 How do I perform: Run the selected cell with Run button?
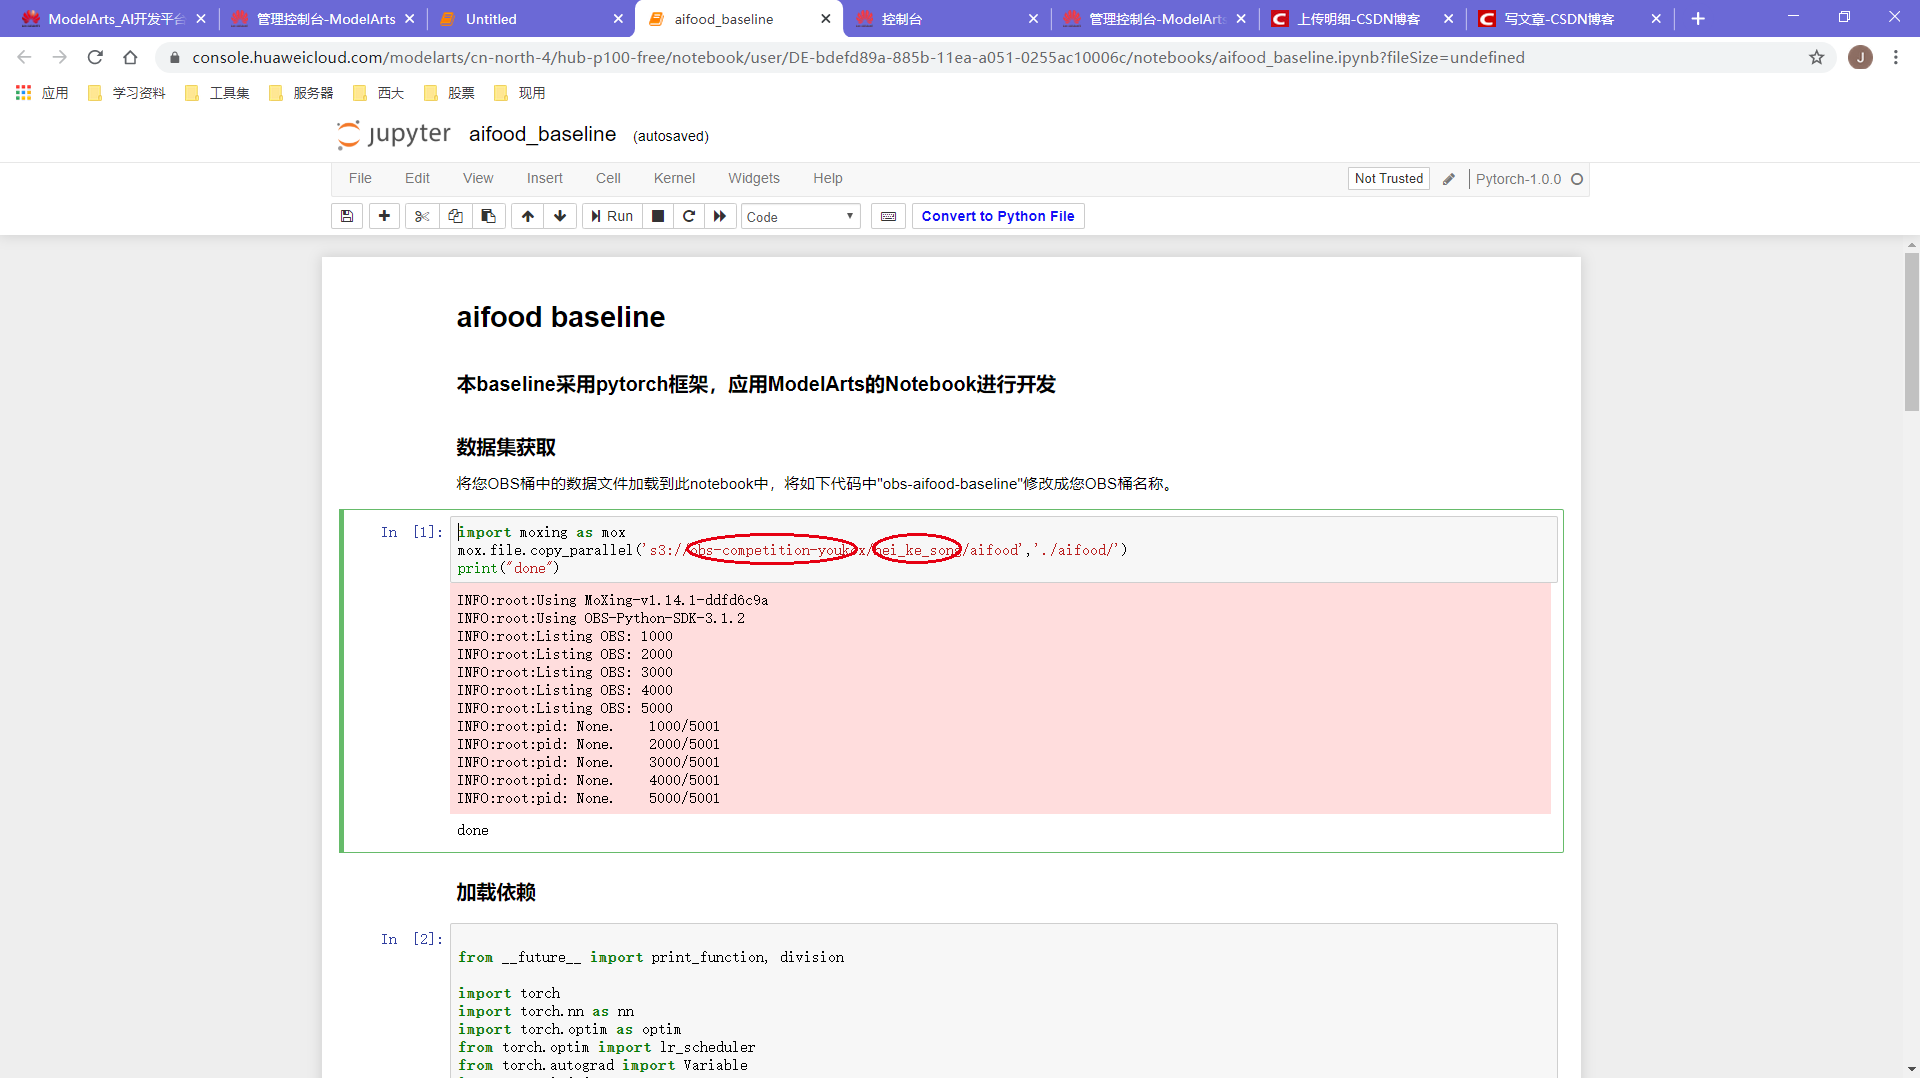(x=611, y=216)
